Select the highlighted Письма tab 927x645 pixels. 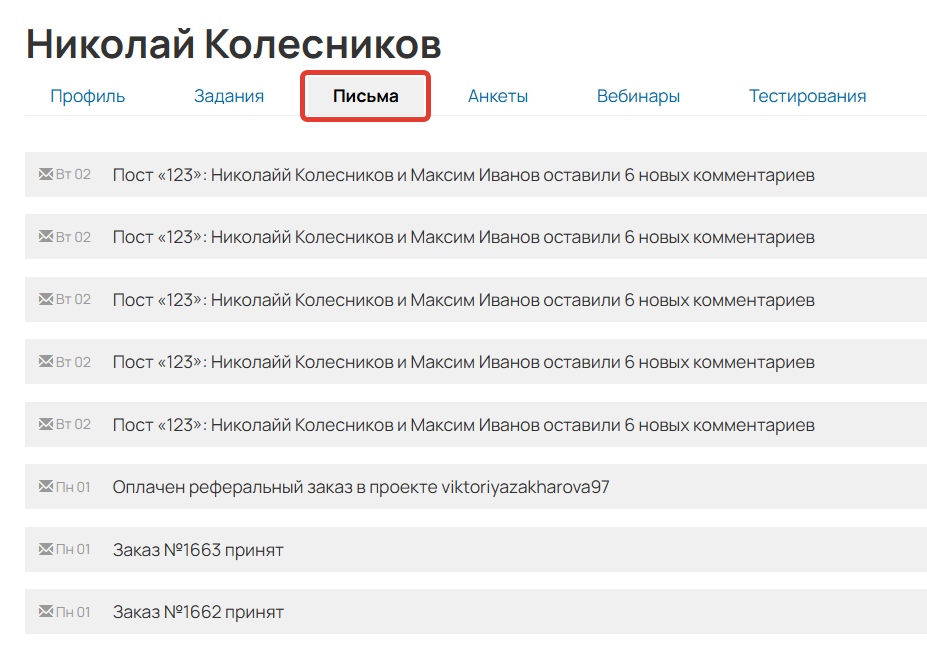(364, 96)
